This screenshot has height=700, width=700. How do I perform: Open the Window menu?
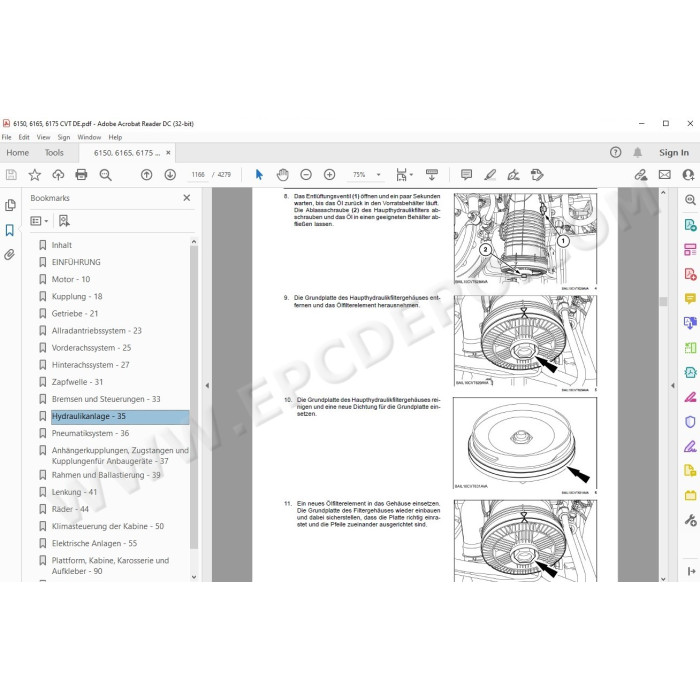[89, 138]
